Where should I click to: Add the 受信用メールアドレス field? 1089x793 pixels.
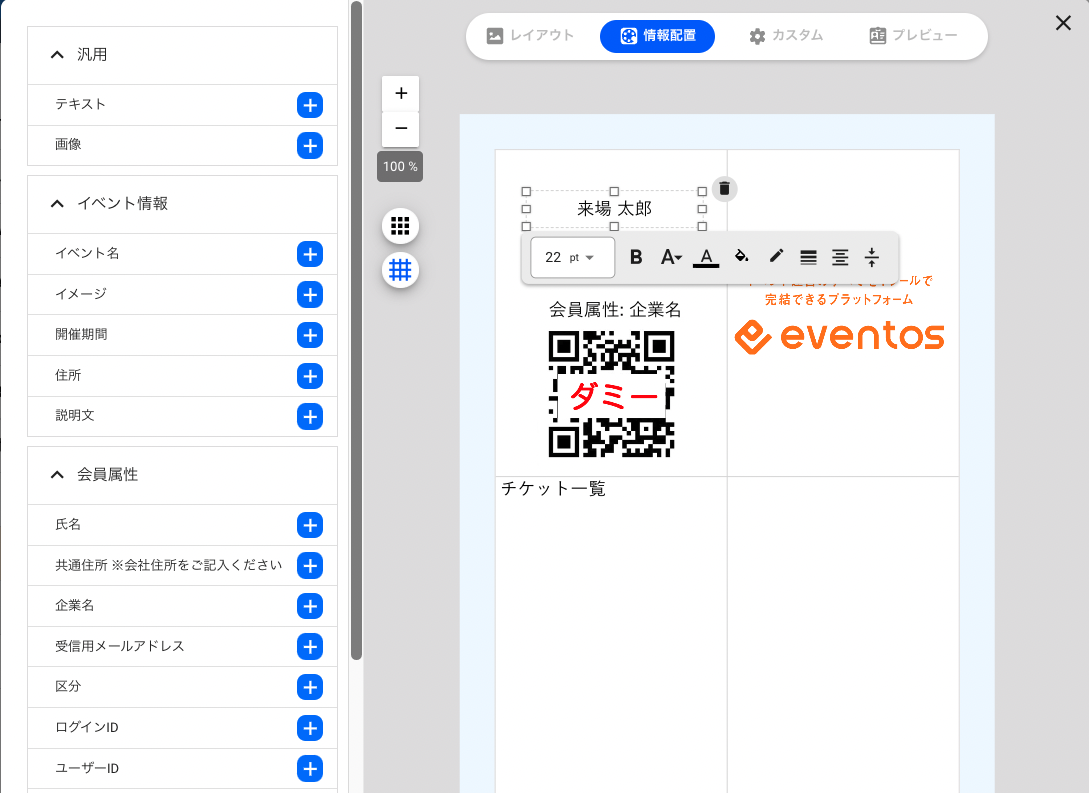310,646
